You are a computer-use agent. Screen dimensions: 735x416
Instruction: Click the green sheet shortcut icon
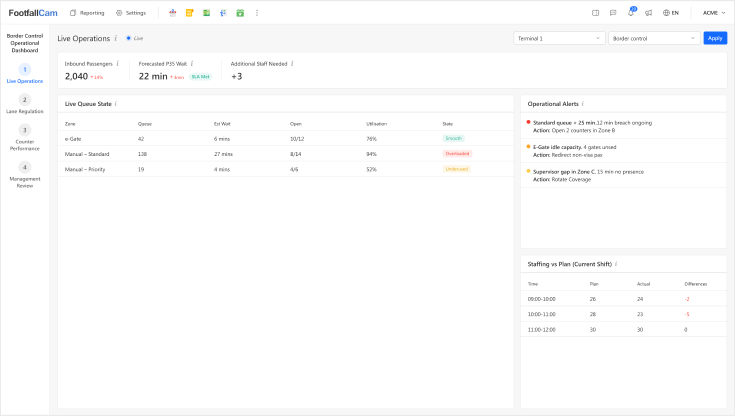click(206, 13)
